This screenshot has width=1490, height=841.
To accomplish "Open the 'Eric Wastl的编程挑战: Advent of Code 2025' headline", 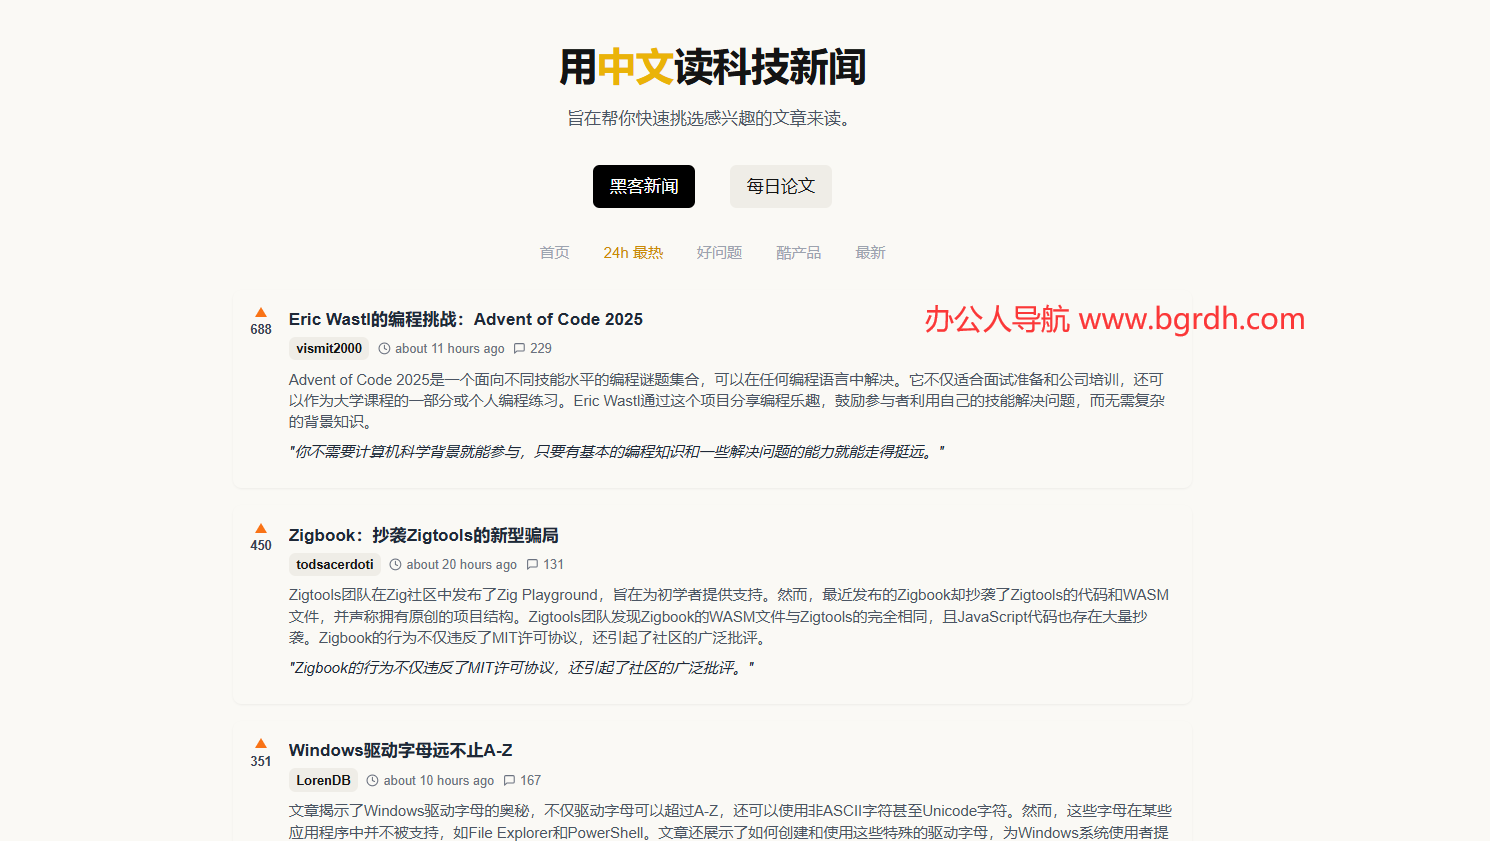I will pos(465,320).
